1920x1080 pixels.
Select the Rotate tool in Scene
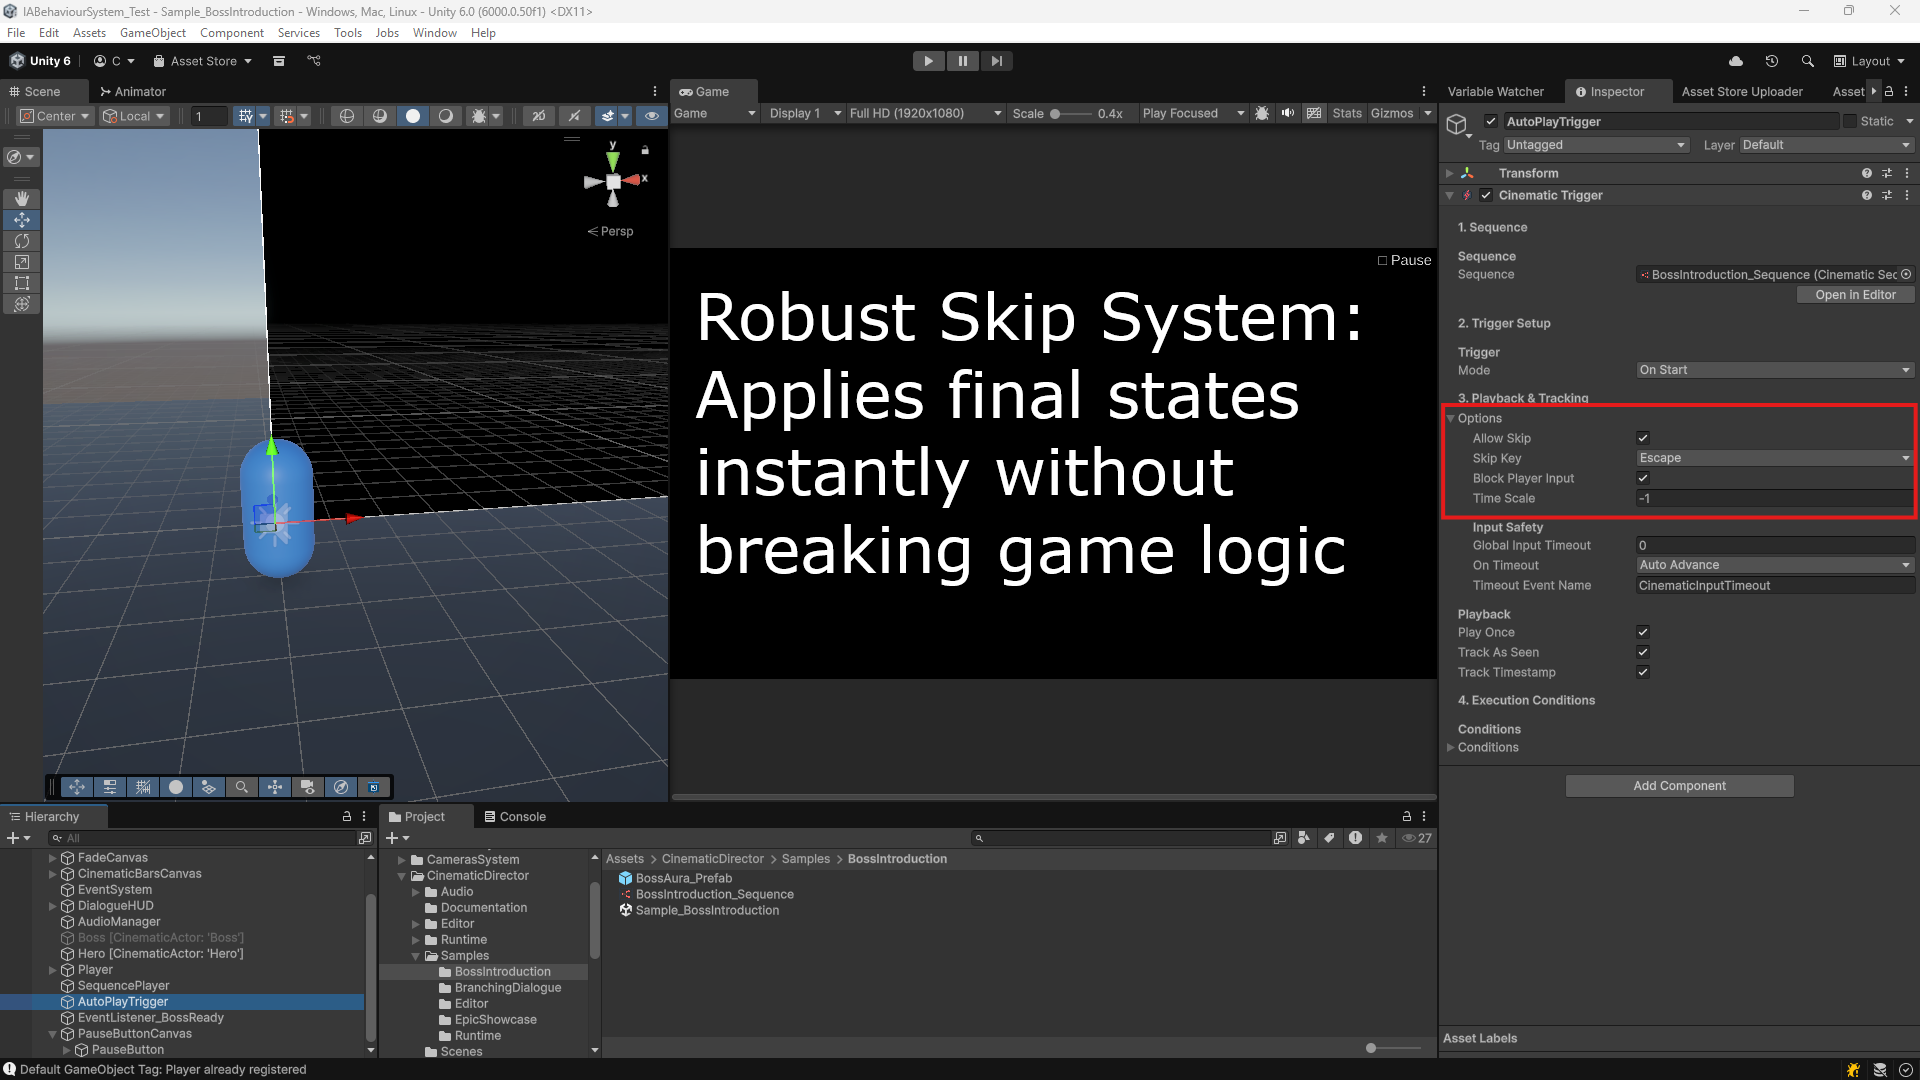pyautogui.click(x=22, y=241)
